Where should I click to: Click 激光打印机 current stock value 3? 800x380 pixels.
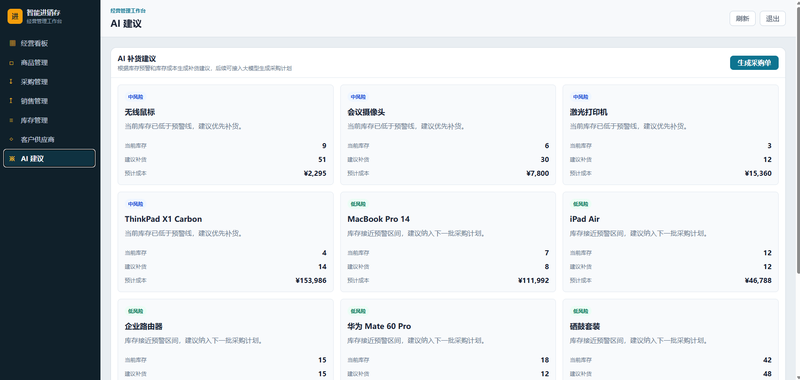point(769,146)
